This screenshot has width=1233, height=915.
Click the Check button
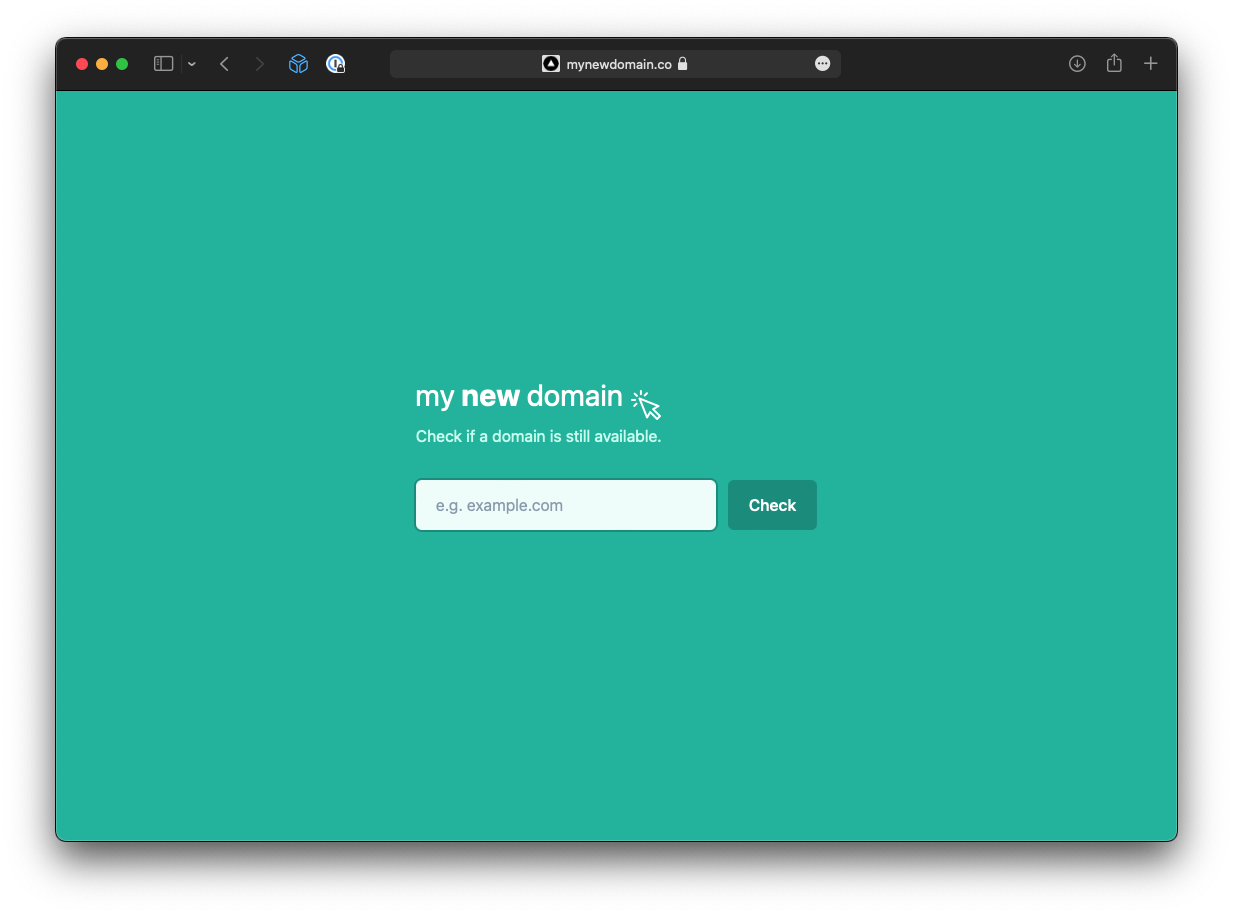772,505
